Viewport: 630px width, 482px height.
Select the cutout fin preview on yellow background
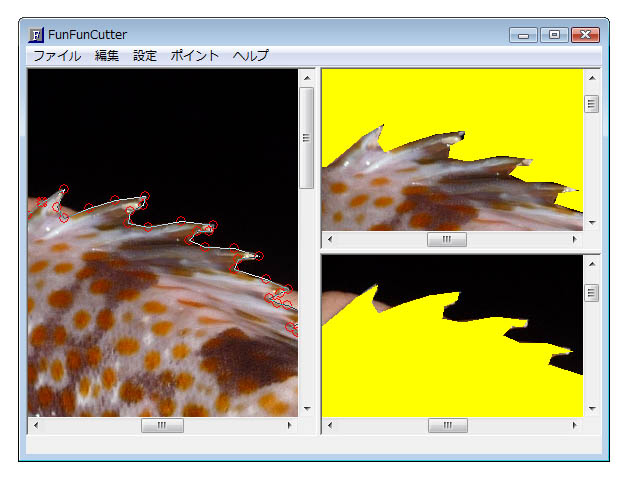[x=452, y=150]
